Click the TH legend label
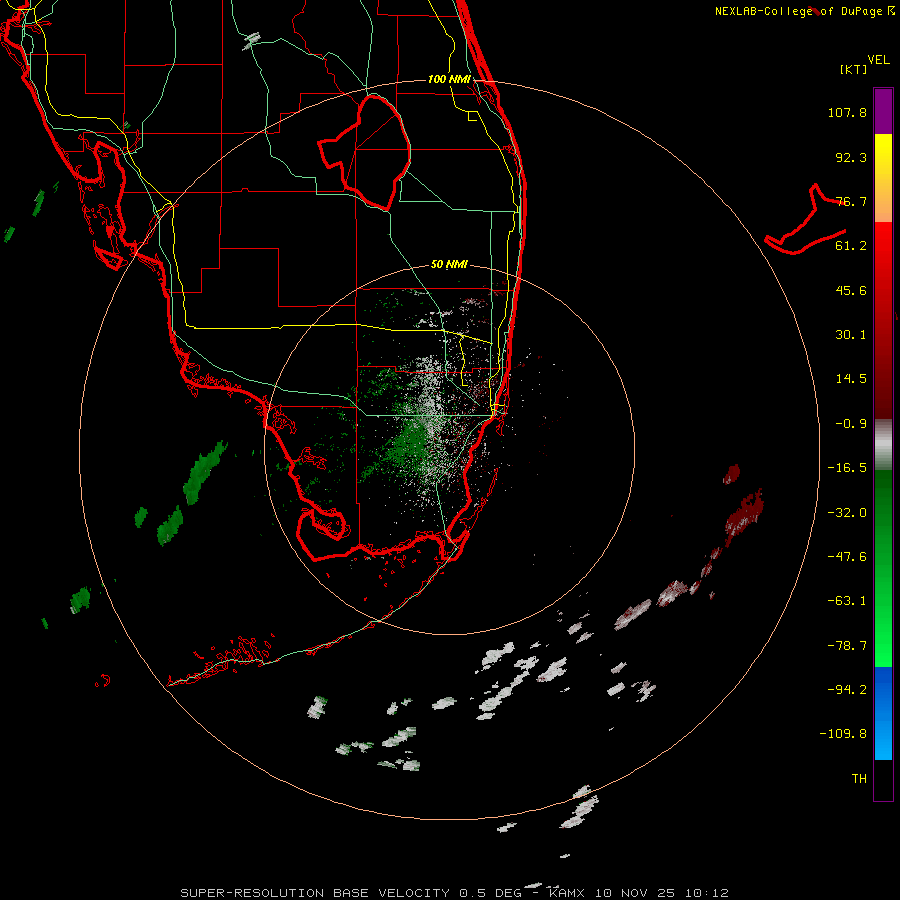Image resolution: width=900 pixels, height=900 pixels. click(859, 779)
